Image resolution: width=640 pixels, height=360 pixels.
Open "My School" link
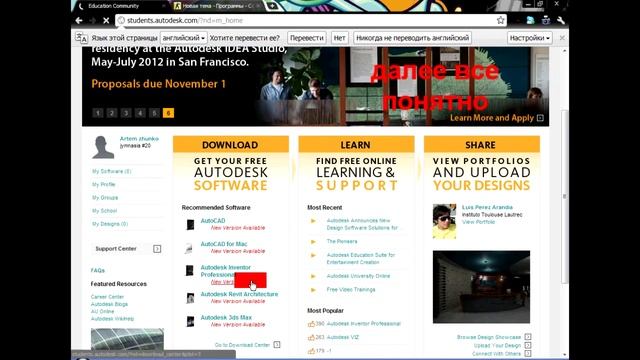click(104, 211)
